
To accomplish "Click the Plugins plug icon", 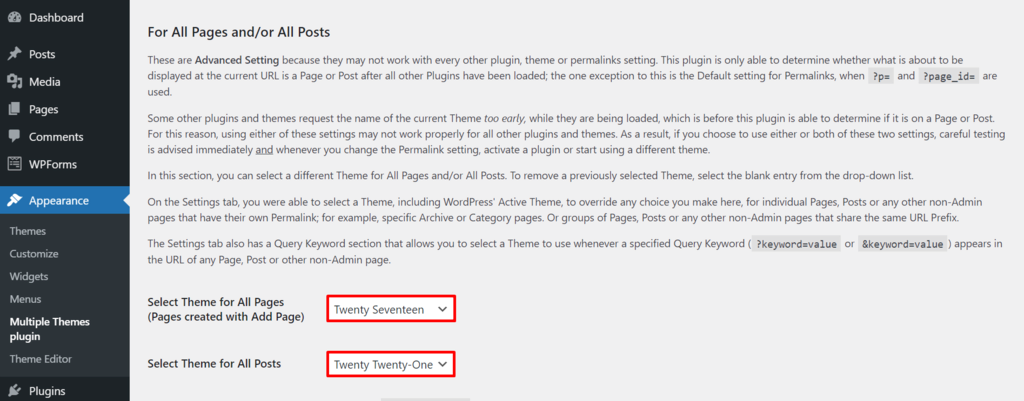I will [x=14, y=391].
